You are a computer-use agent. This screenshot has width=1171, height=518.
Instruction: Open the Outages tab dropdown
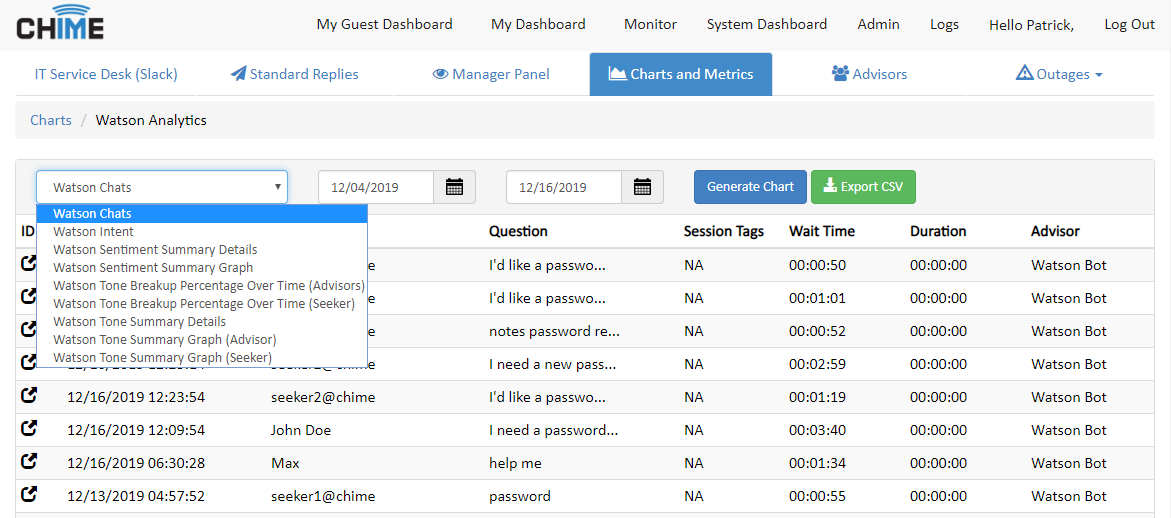tap(1059, 74)
